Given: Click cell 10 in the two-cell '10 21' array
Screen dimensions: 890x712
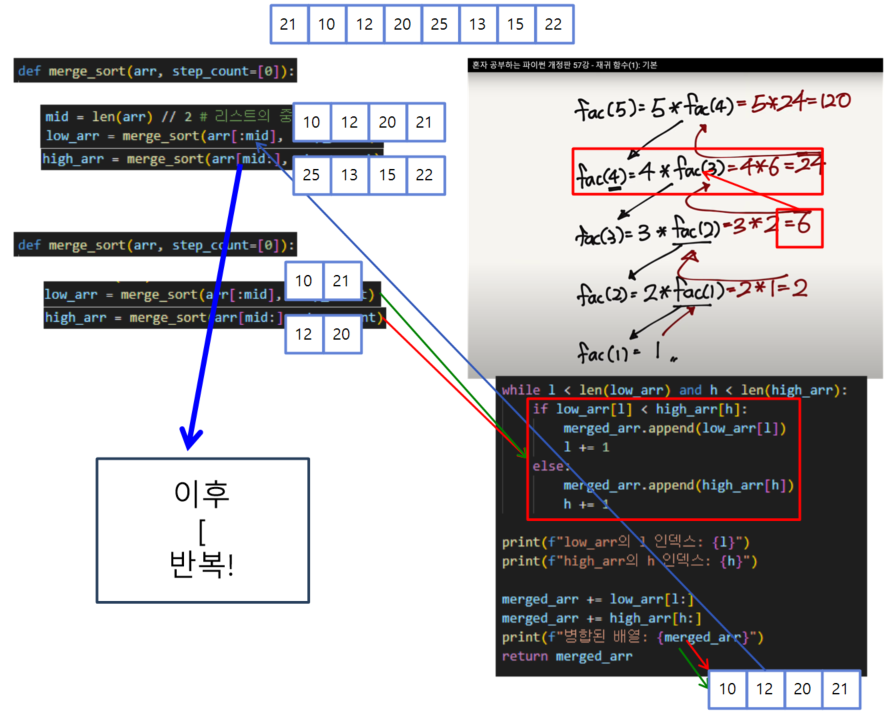Looking at the screenshot, I should click(304, 281).
